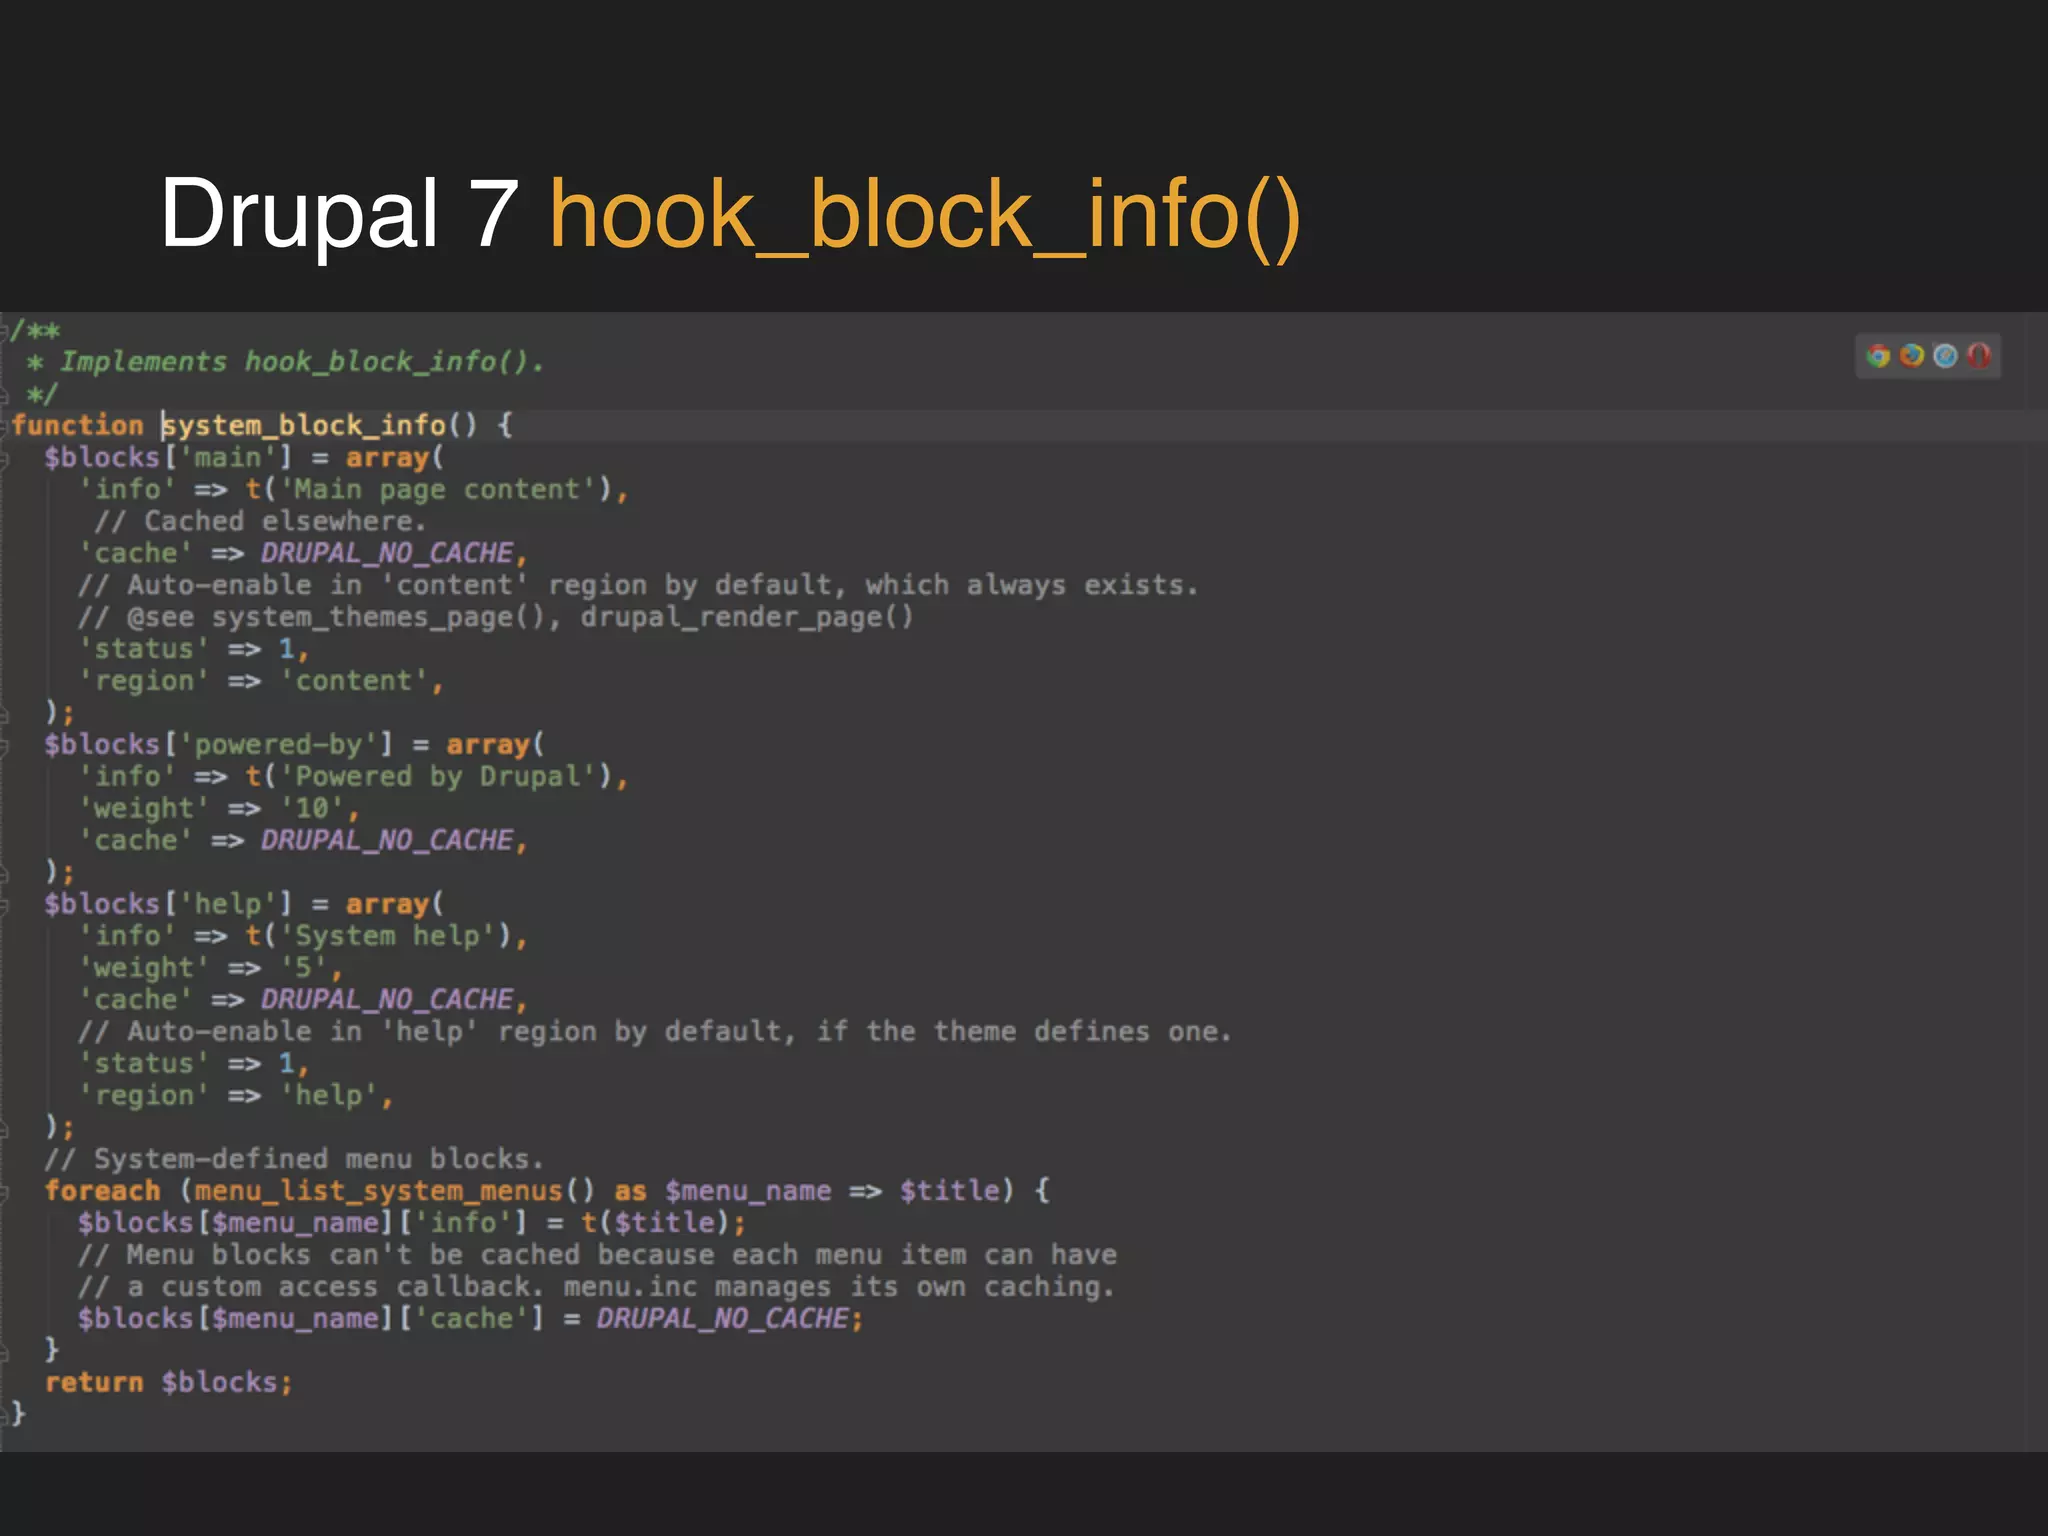Click 't($title);' call
This screenshot has width=2048, height=1536.
tap(663, 1224)
